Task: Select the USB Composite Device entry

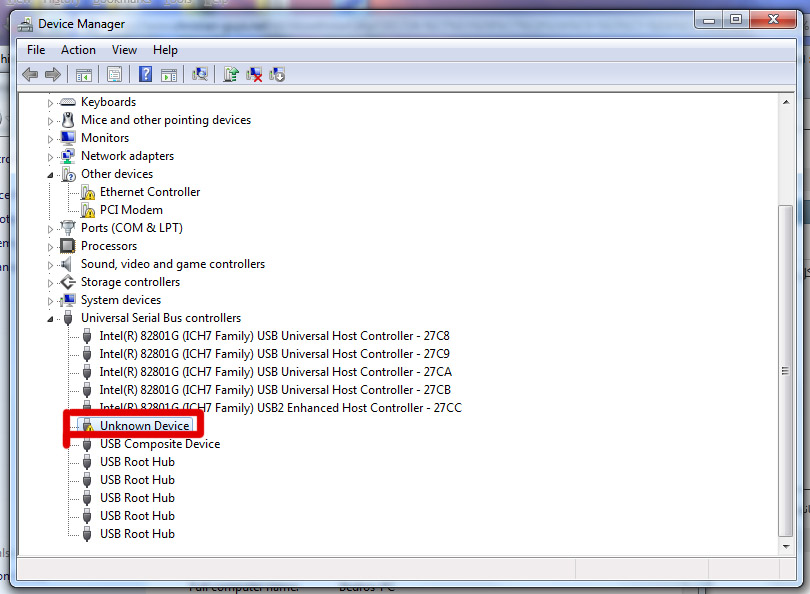Action: (x=159, y=444)
